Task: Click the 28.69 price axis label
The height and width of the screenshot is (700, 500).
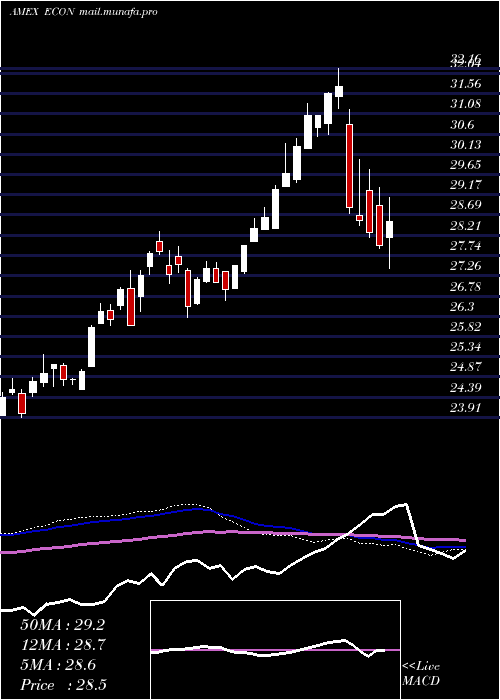Action: tap(466, 205)
